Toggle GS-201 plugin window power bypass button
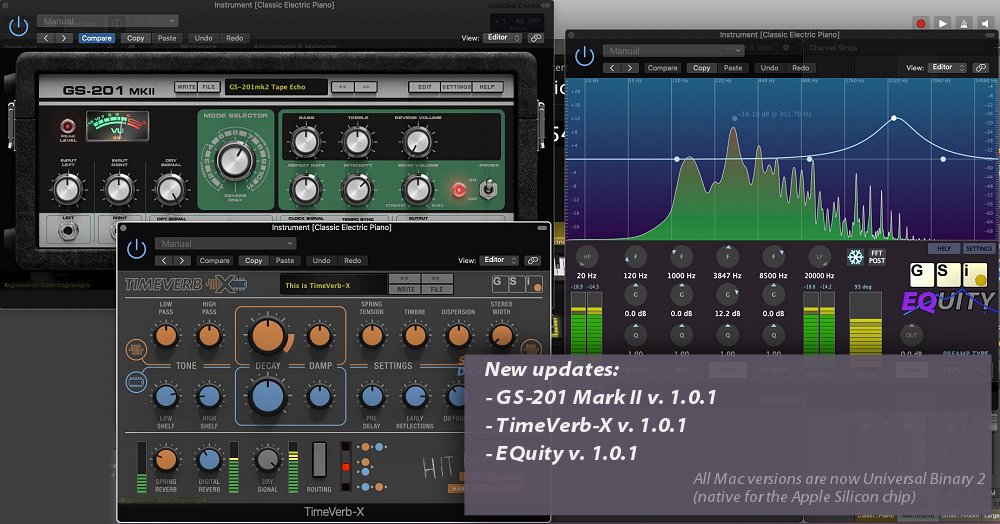This screenshot has width=1000, height=524. coord(18,26)
